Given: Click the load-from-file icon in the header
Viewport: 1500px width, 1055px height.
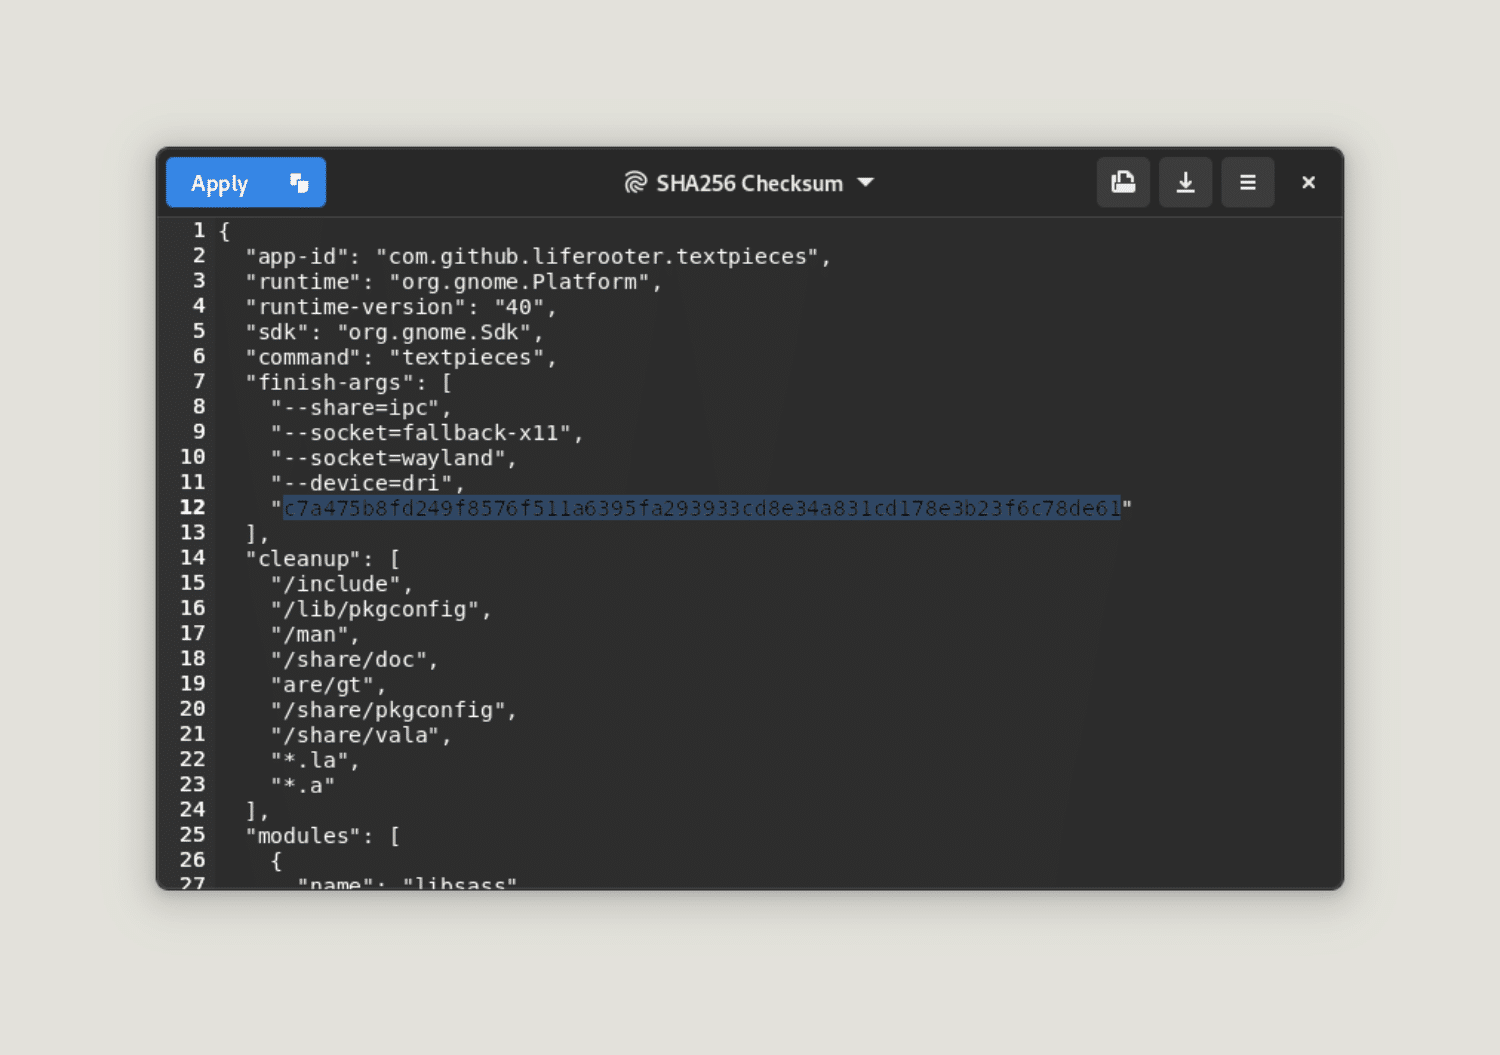Looking at the screenshot, I should (x=1123, y=182).
